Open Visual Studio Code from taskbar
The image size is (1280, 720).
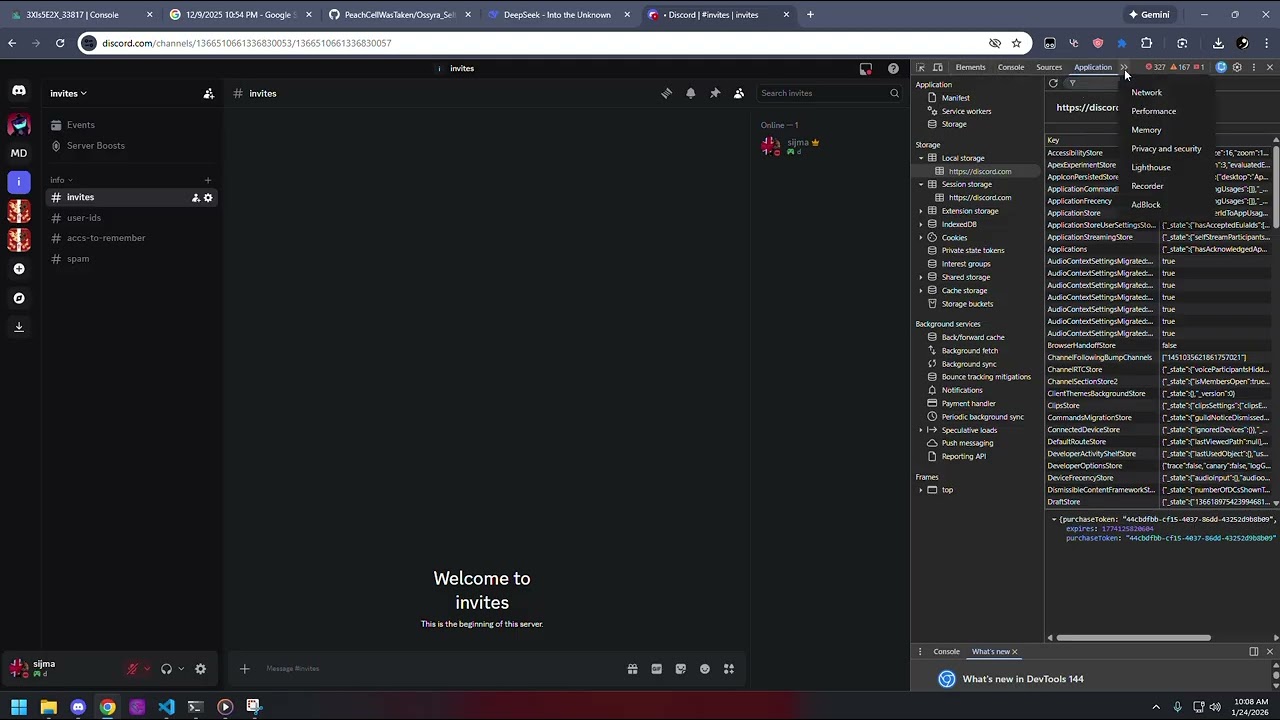click(166, 707)
